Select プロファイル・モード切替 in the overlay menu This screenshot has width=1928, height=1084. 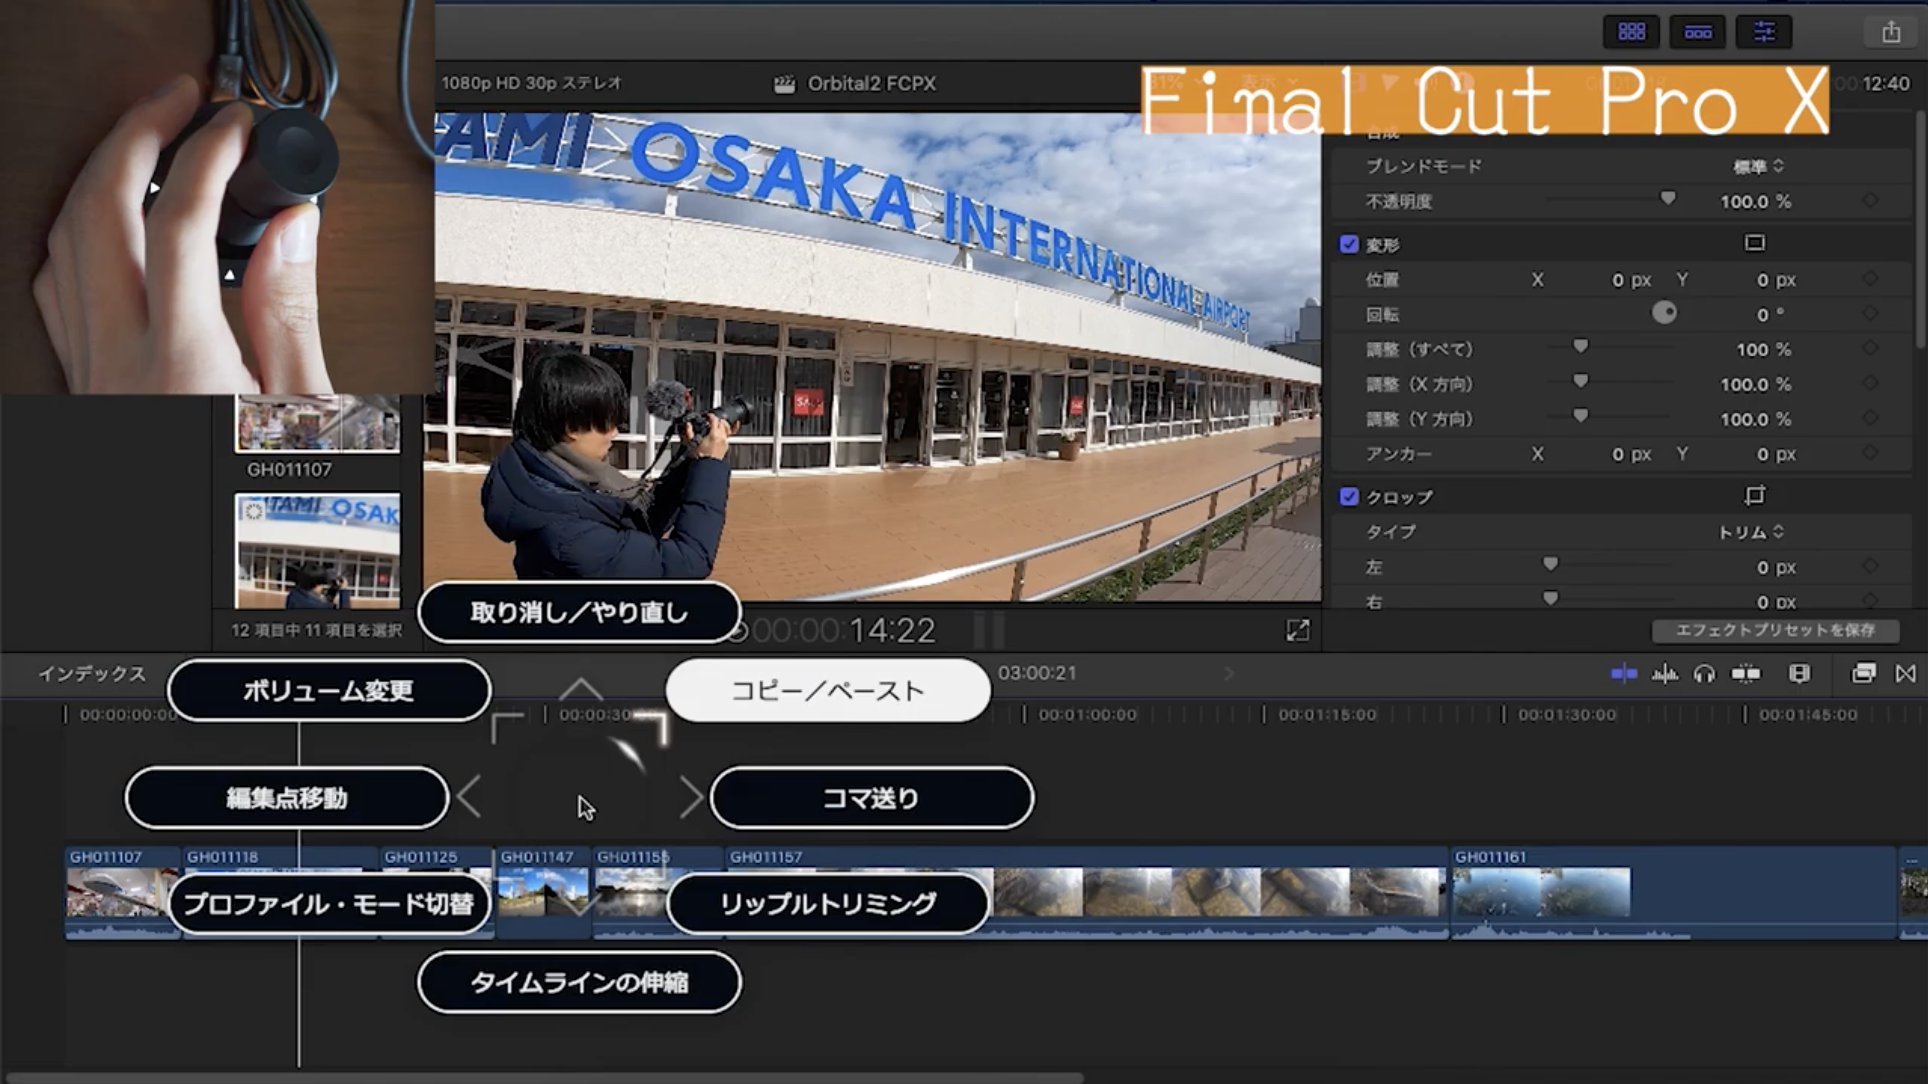(x=329, y=904)
